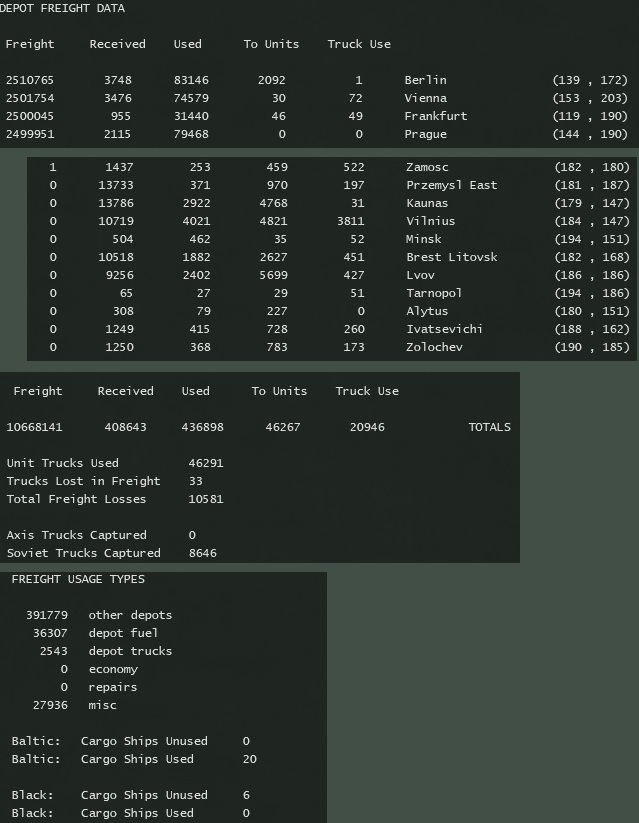Select the Tarnopol depot name

434,293
